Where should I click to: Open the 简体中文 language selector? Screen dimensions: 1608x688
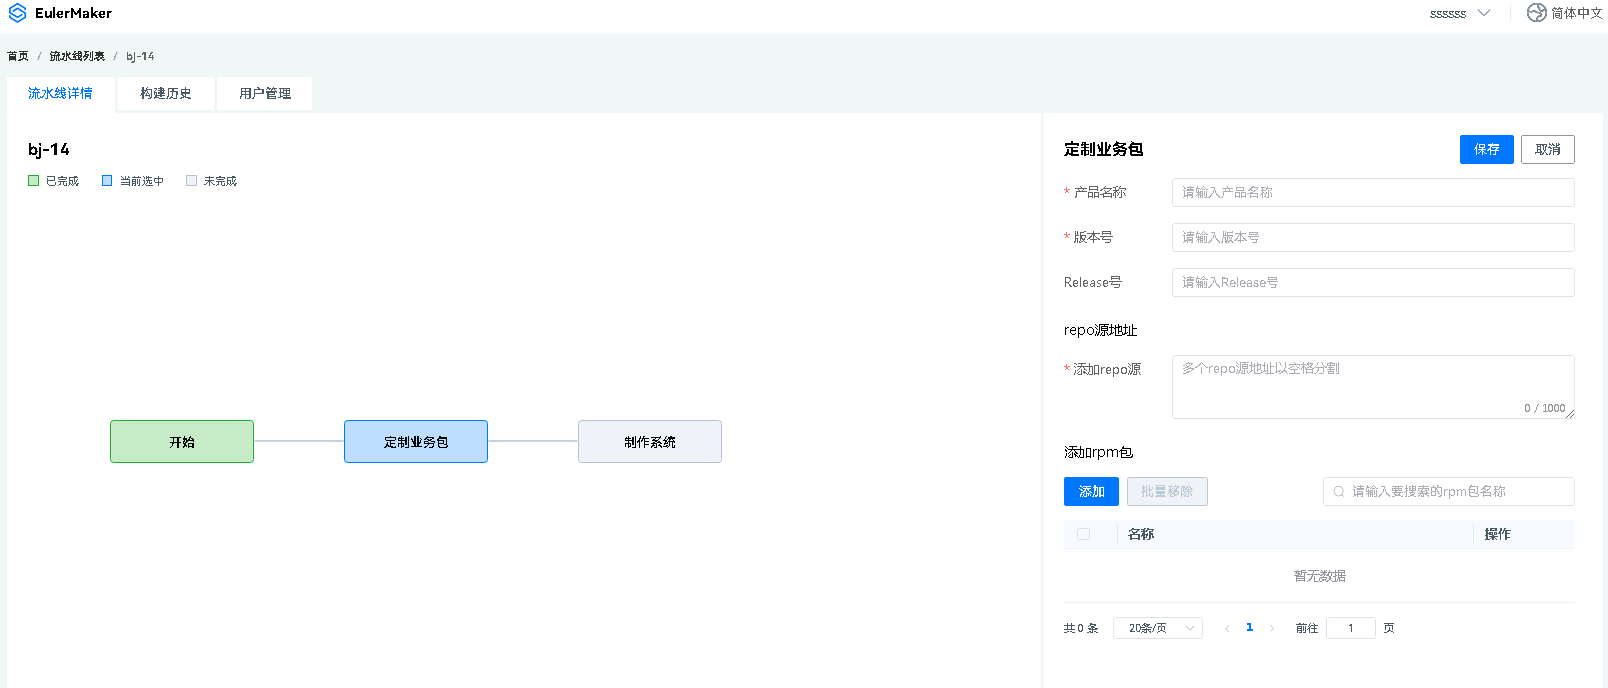click(1576, 13)
